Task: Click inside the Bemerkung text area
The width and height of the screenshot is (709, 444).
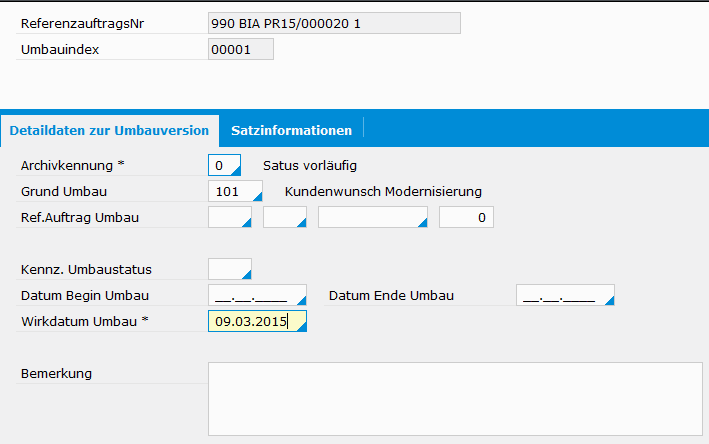Action: [x=455, y=398]
